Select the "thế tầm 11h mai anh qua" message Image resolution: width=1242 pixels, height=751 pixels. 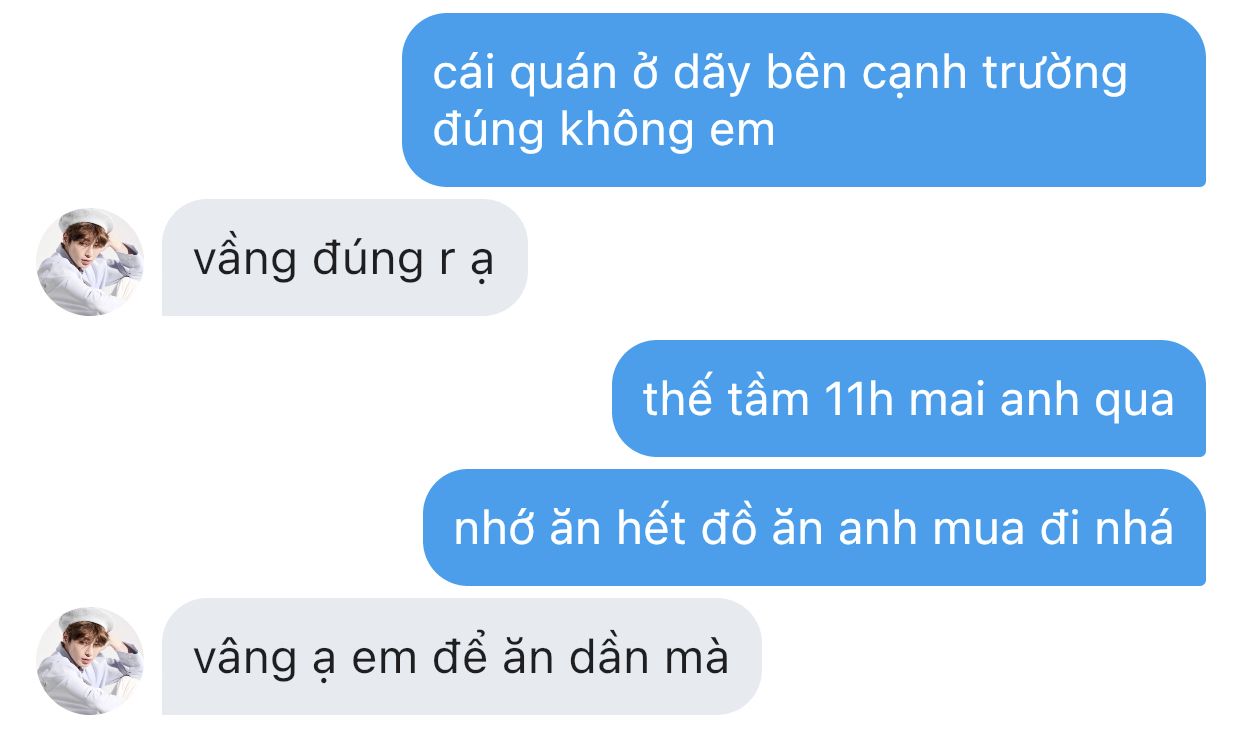tap(909, 399)
